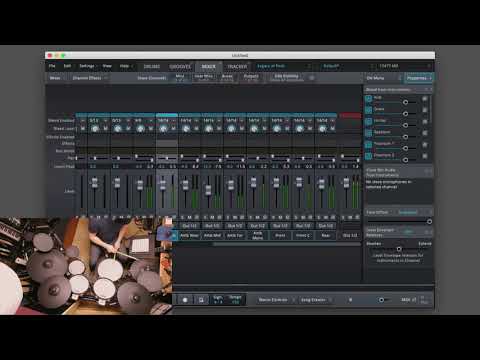Adjust the Shorten/Extend envelope slider
The height and width of the screenshot is (360, 480).
399,249
